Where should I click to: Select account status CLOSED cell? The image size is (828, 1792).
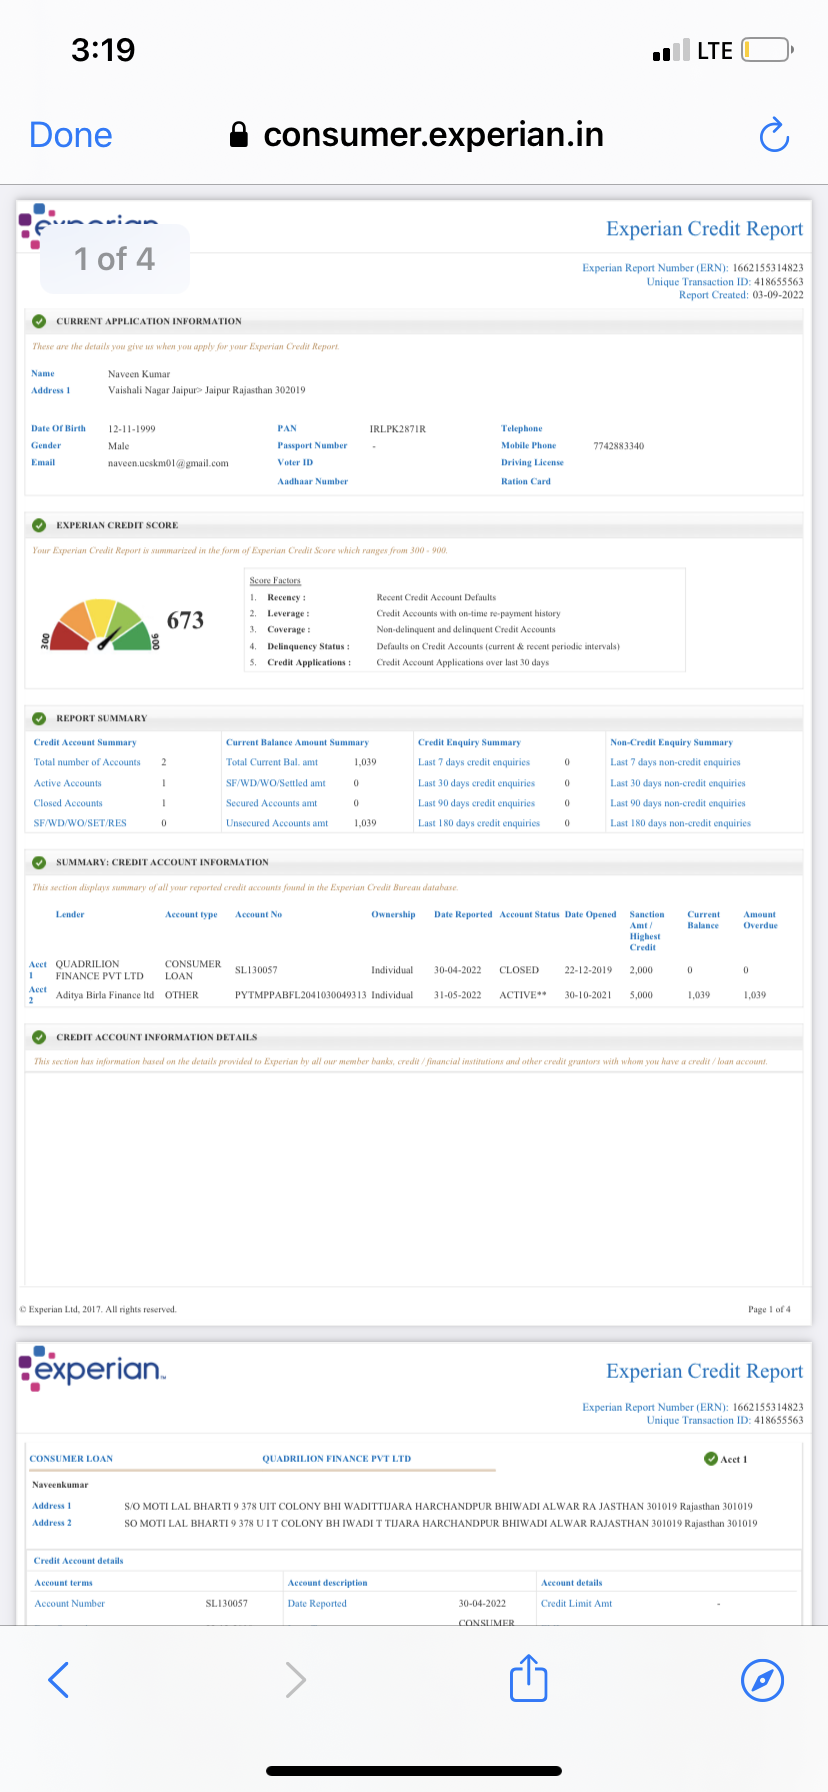(519, 970)
